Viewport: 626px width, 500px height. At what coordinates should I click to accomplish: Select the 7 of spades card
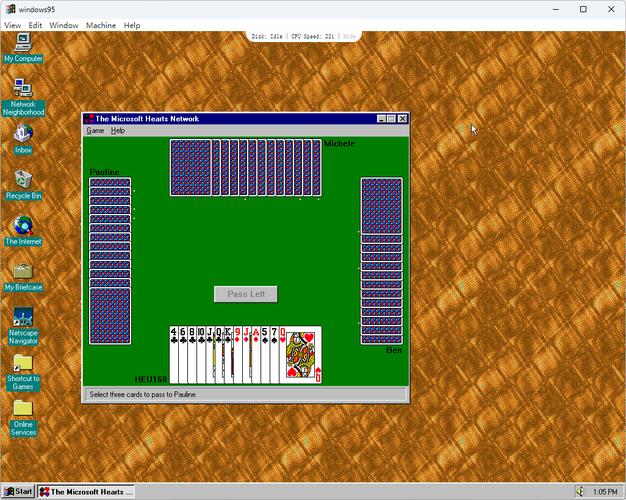tap(275, 355)
